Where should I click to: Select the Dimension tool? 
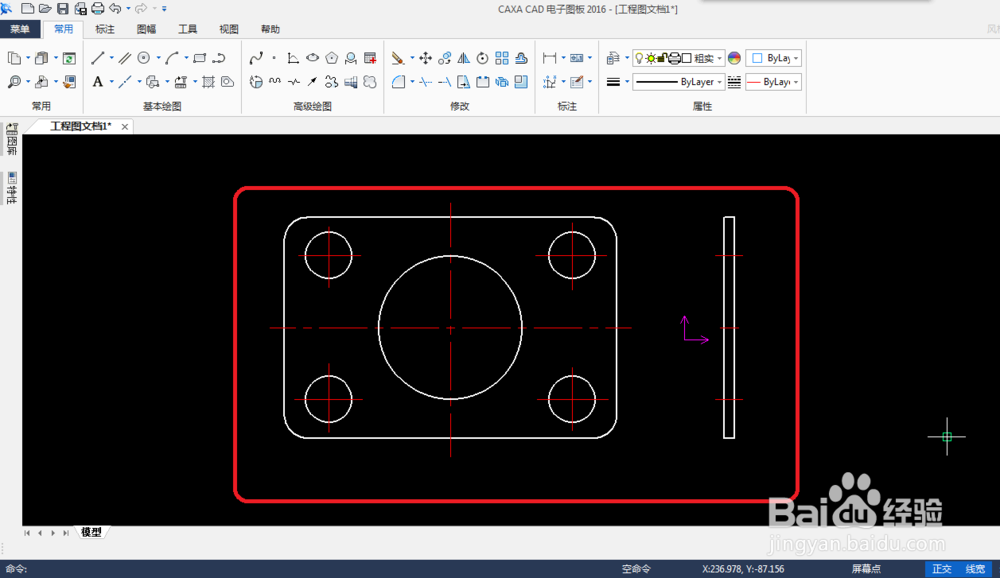pyautogui.click(x=549, y=58)
